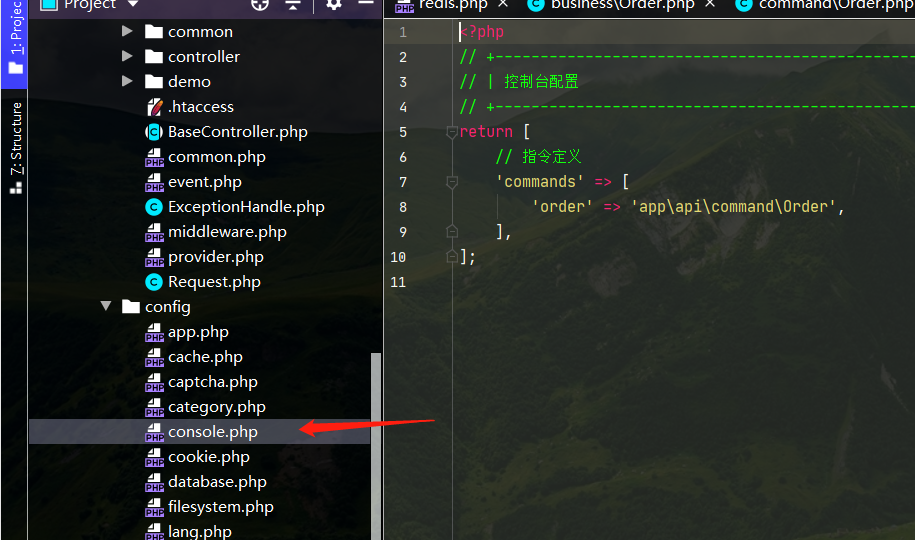Click the 'app\api\command\Order' string
The width and height of the screenshot is (915, 540).
point(734,207)
